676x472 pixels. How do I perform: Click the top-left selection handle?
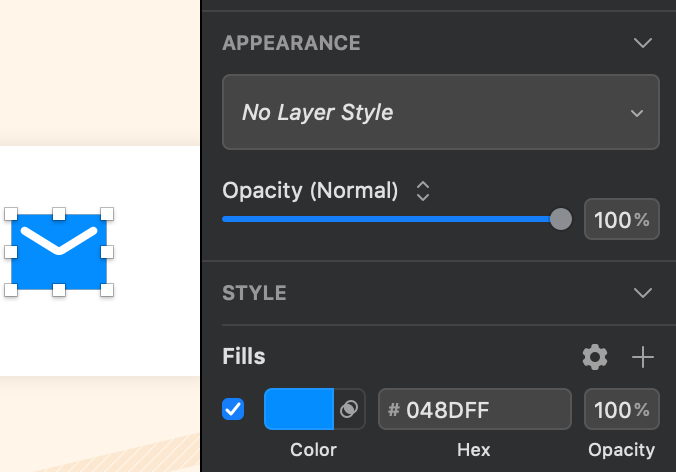point(12,214)
